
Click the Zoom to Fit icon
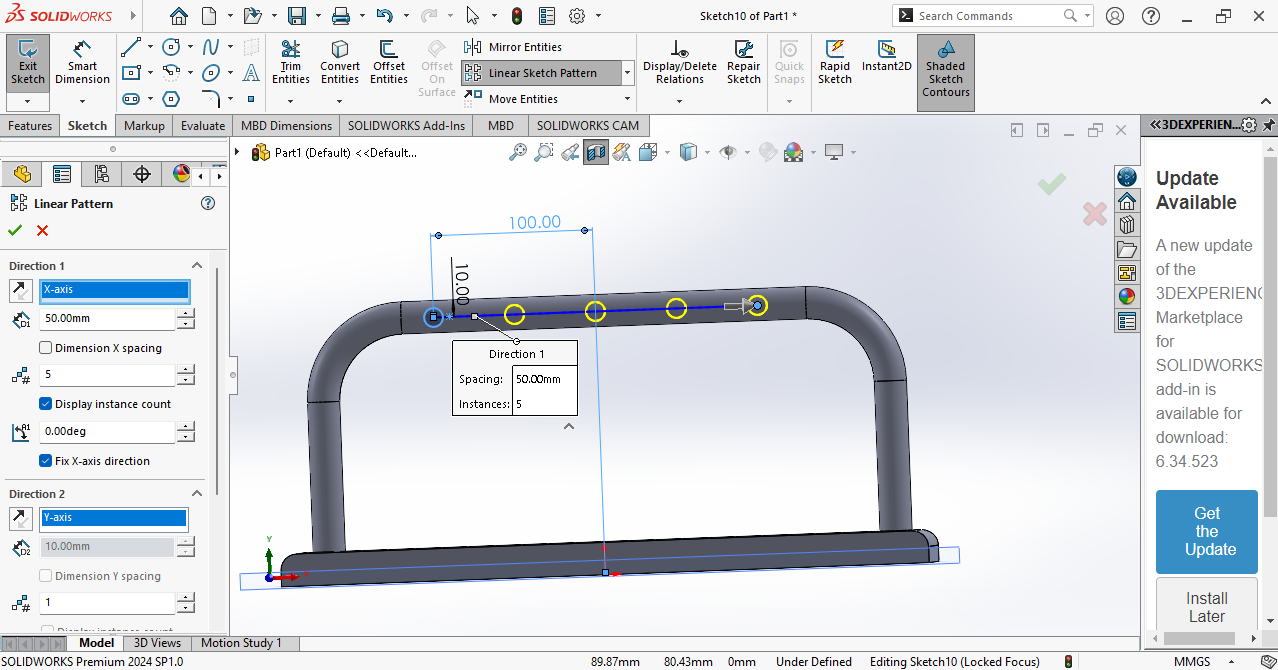pos(518,152)
